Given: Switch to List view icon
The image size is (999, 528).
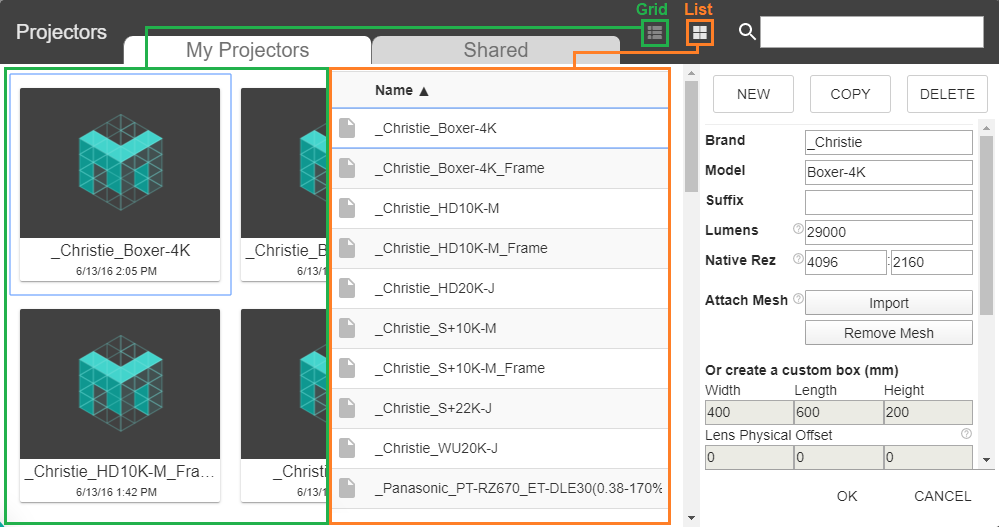Looking at the screenshot, I should click(x=700, y=33).
